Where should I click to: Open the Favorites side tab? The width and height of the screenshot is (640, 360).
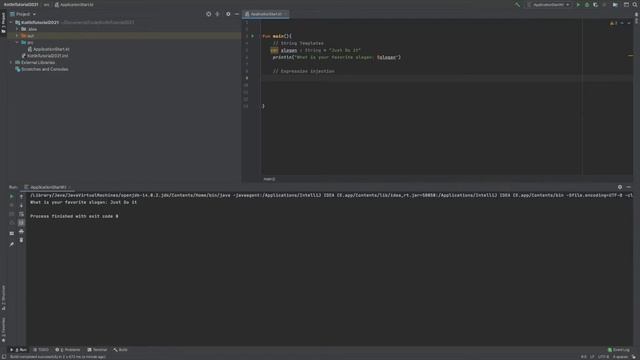3,330
